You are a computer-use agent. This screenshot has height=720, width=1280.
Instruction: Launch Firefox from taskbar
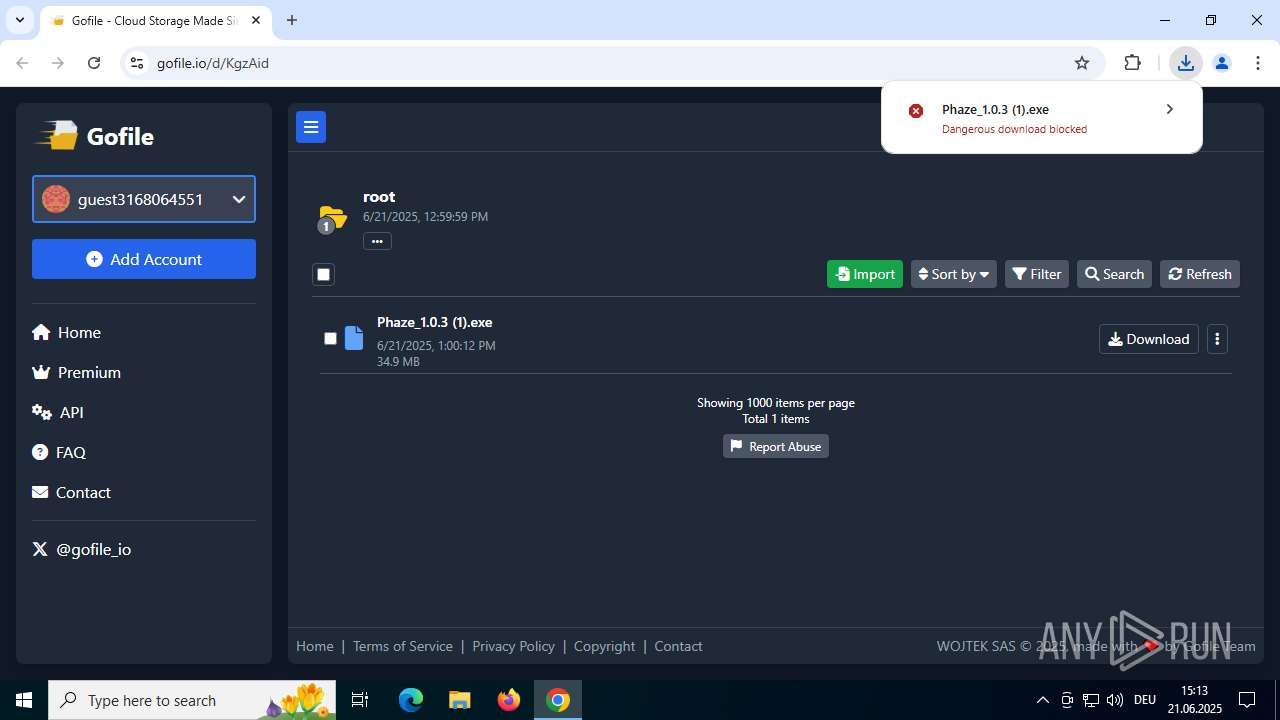pyautogui.click(x=509, y=700)
